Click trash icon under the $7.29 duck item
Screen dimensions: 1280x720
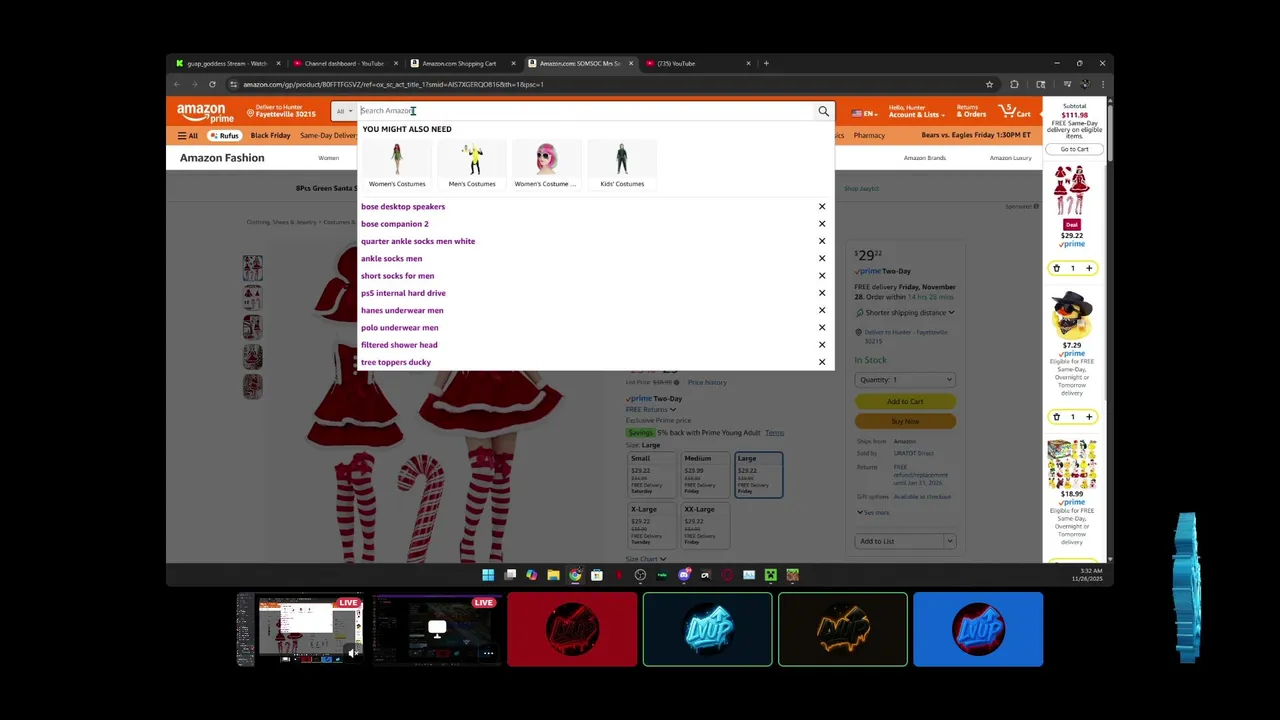click(x=1056, y=417)
